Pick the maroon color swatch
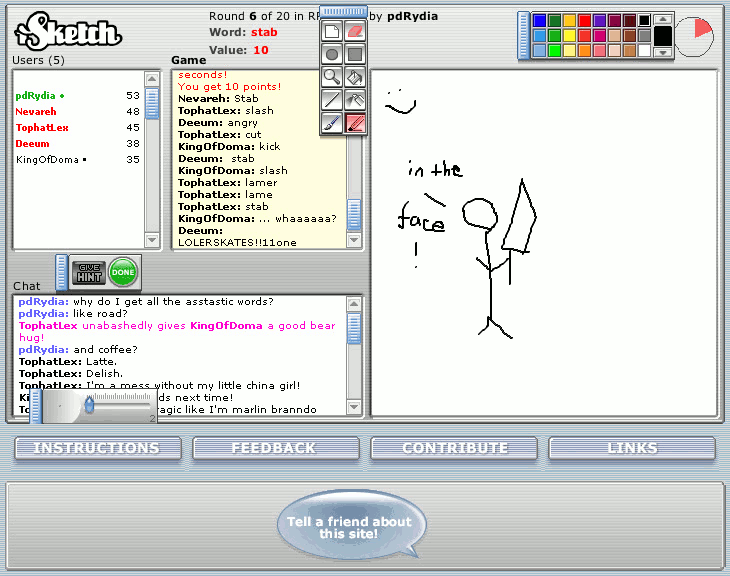Image resolution: width=730 pixels, height=576 pixels. click(615, 20)
